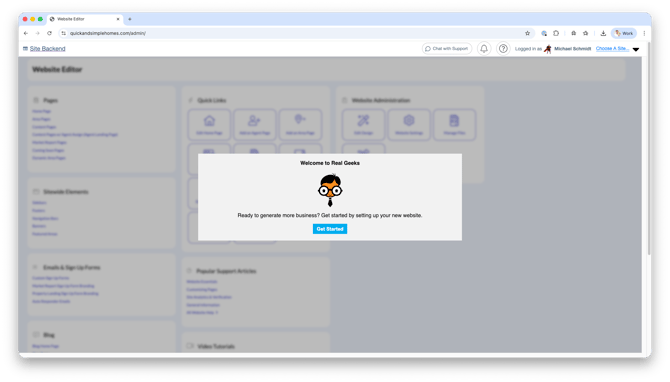
Task: Open a new browser tab
Action: [x=130, y=19]
